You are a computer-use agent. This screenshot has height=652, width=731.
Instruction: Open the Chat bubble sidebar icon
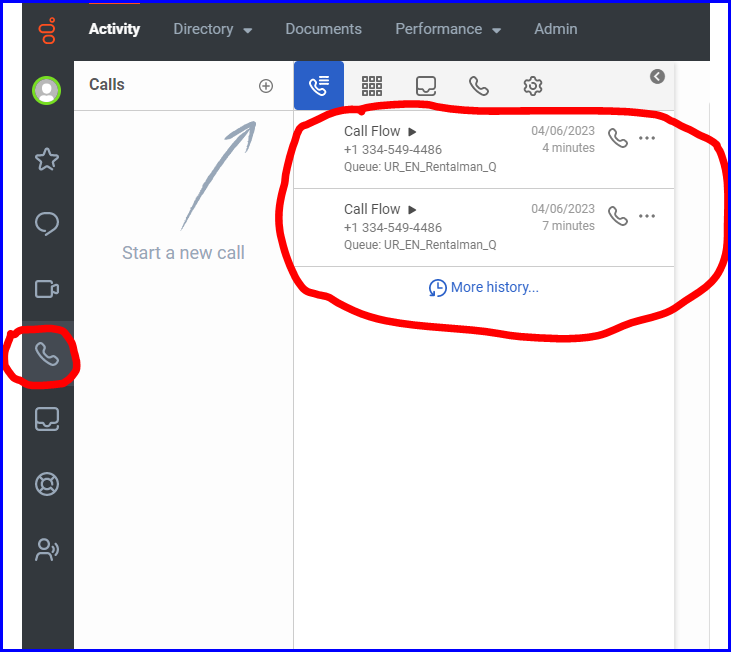47,224
